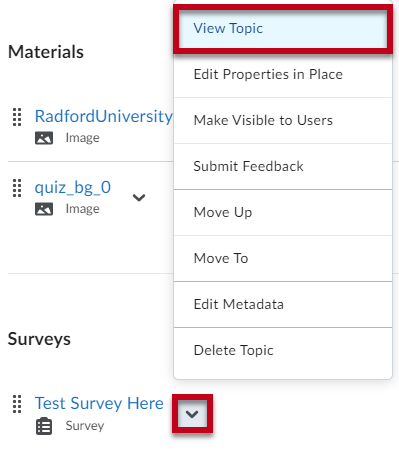Click the Materials section heading
399x459 pixels.
46,52
